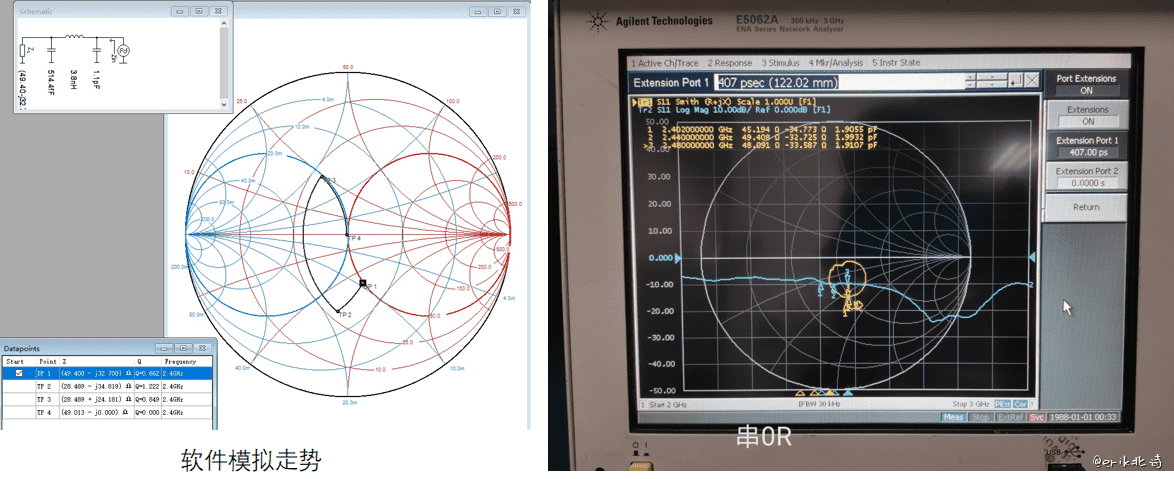This screenshot has width=1174, height=479.
Task: Open the 5 Instr State menu
Action: (895, 63)
